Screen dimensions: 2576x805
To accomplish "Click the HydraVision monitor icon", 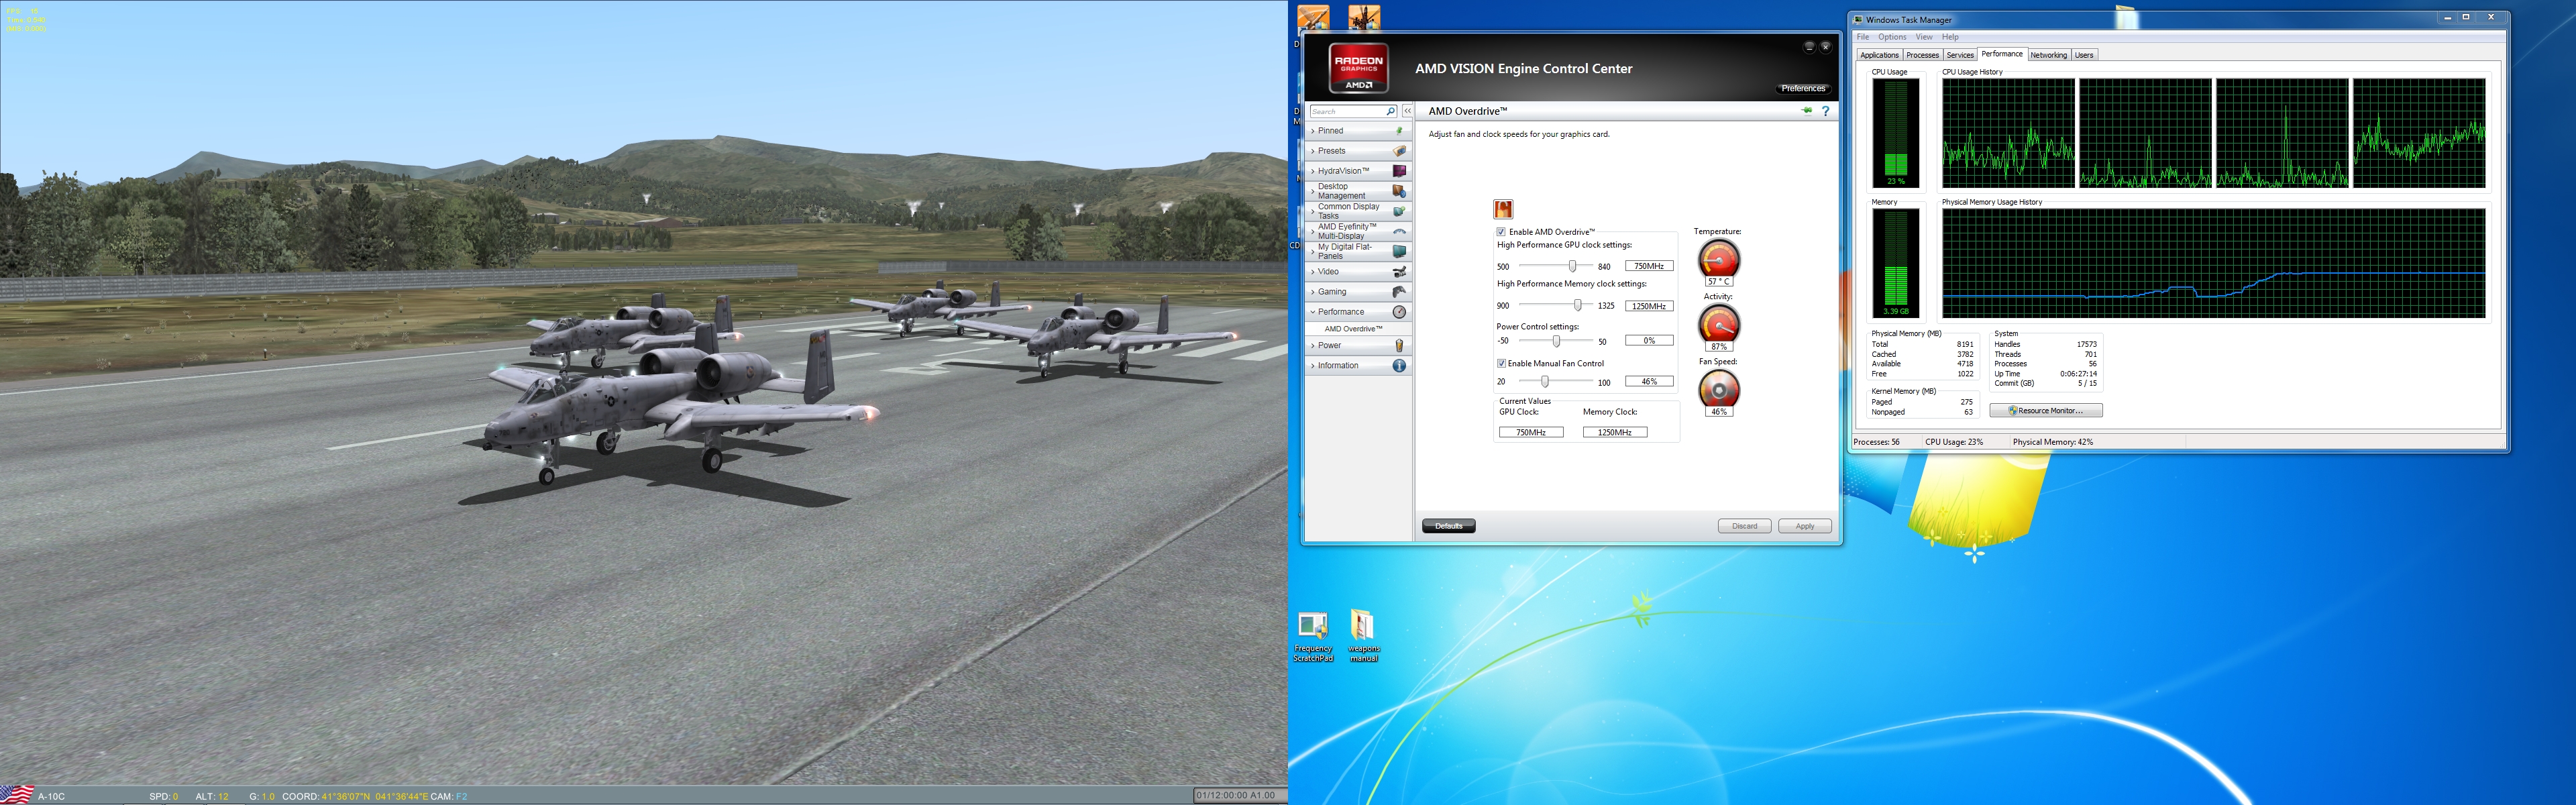I will (1399, 171).
